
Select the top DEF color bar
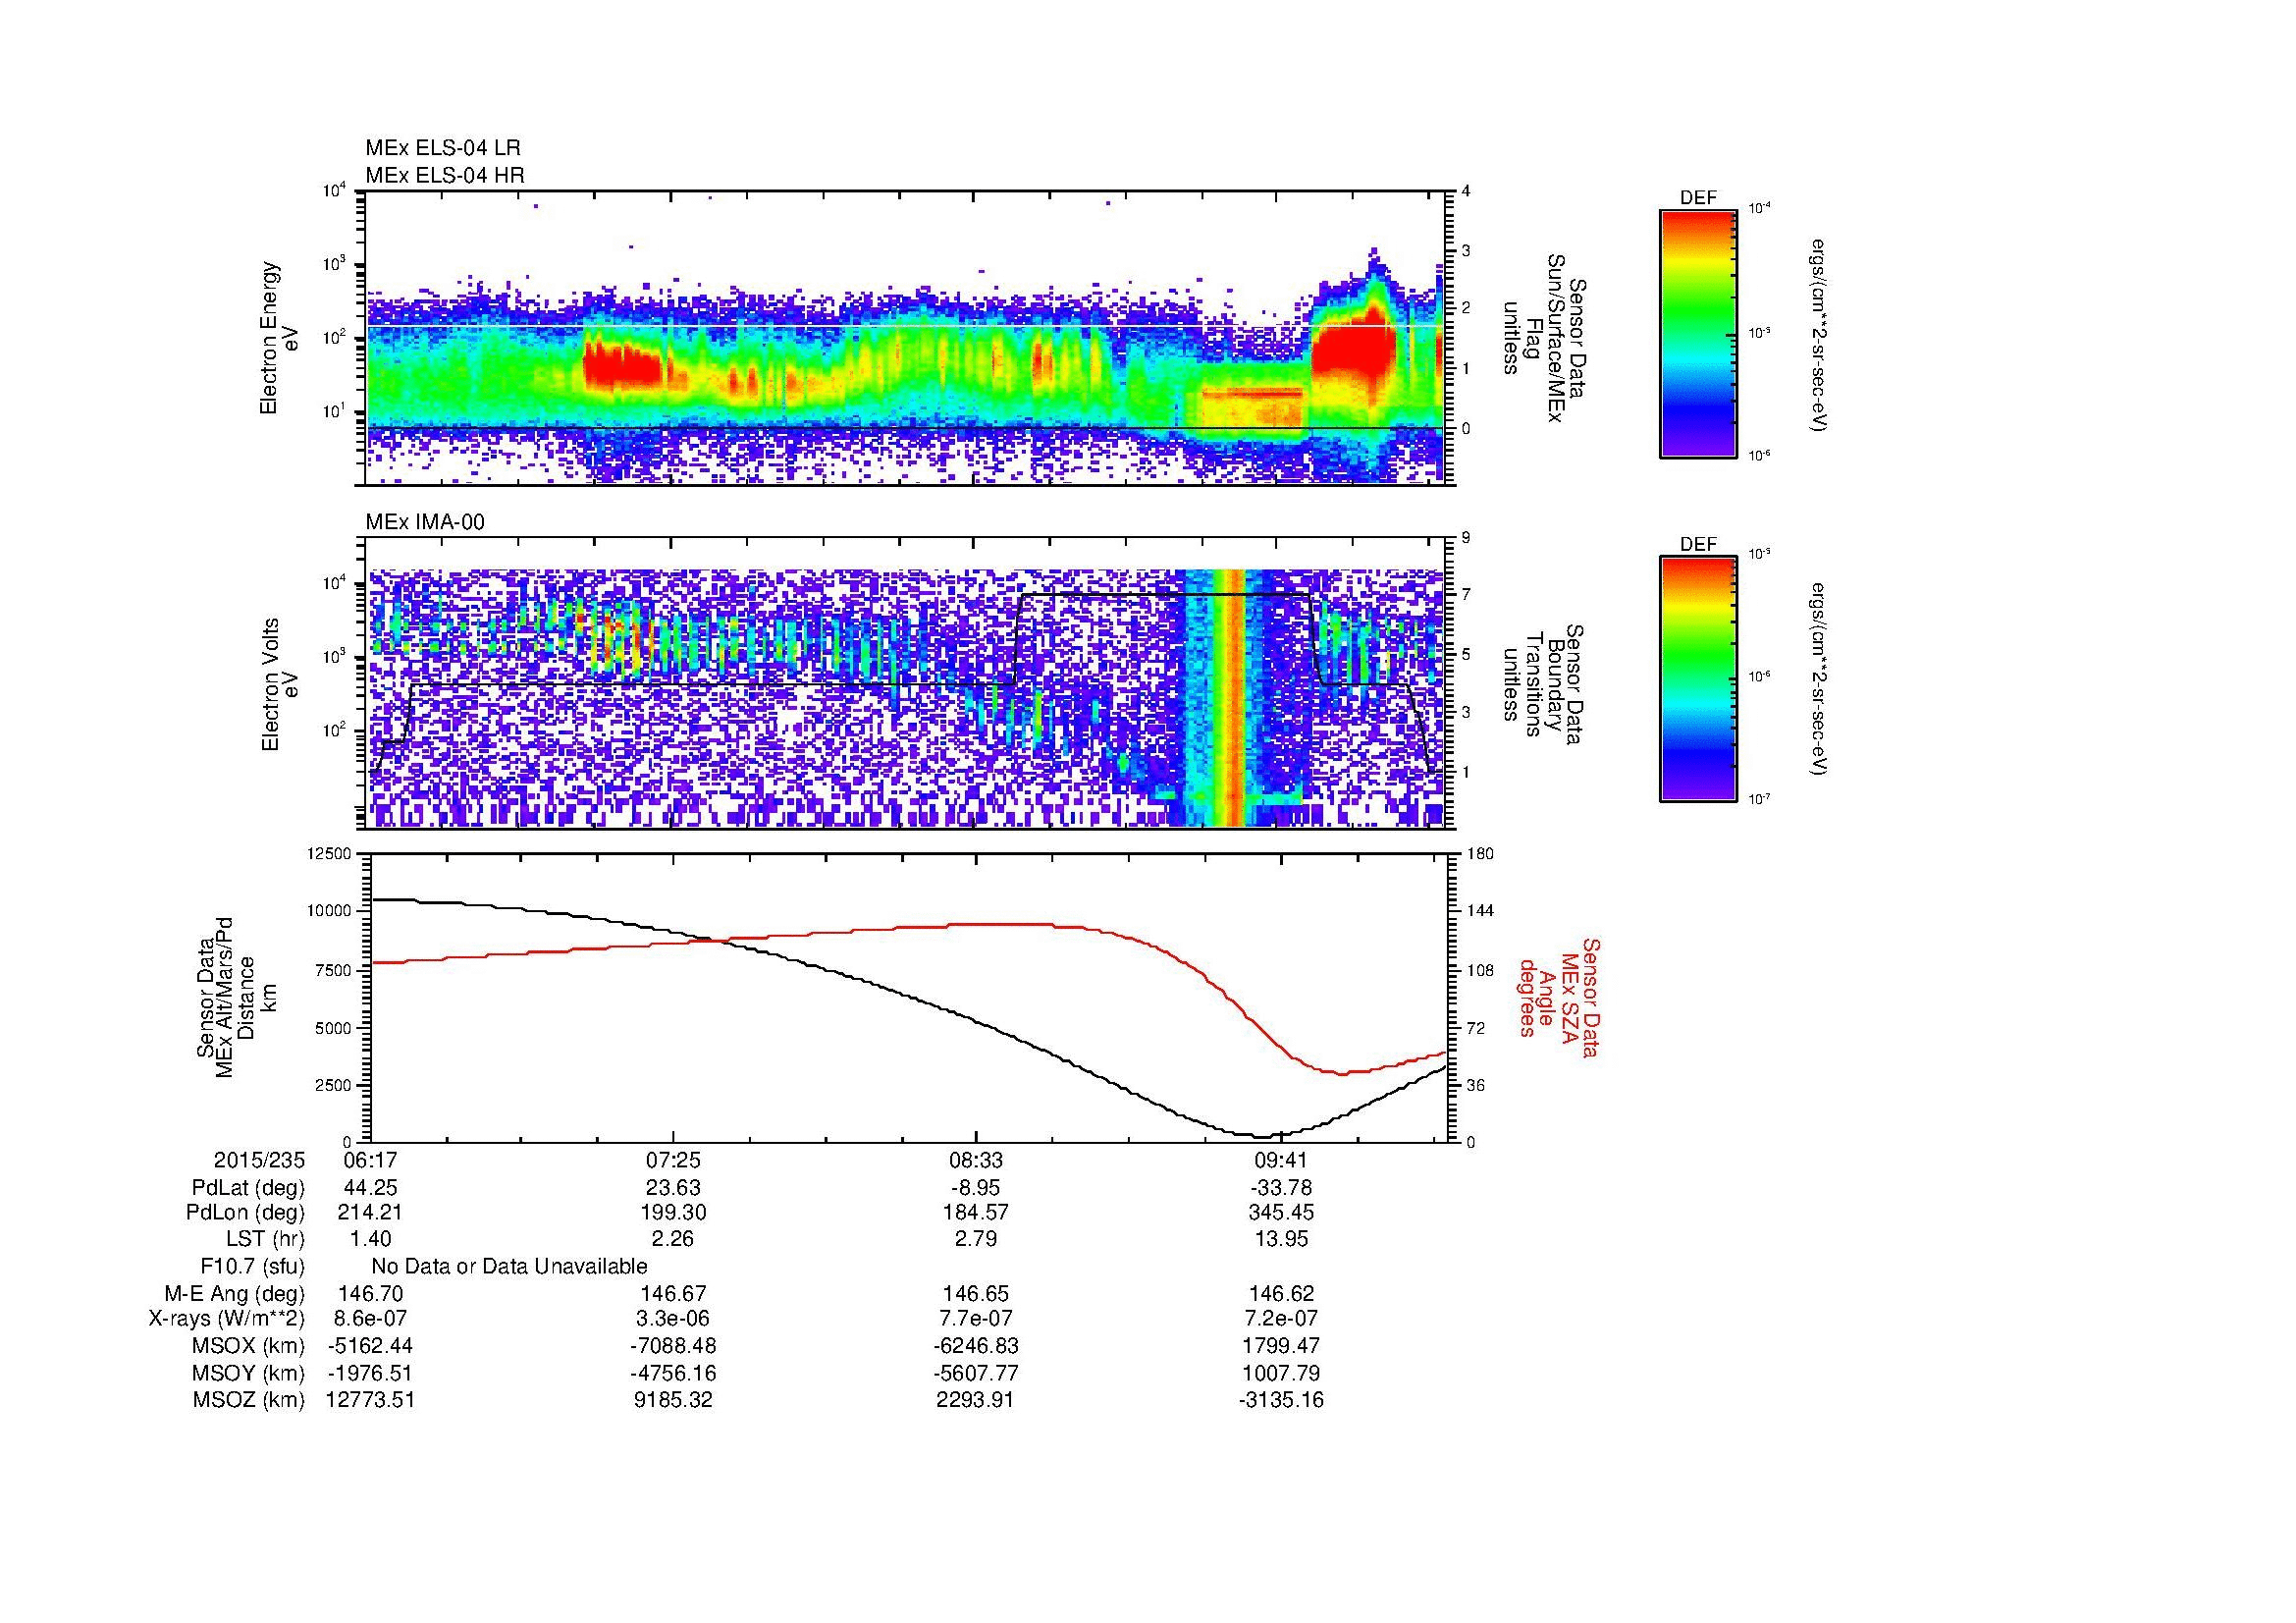(1698, 333)
